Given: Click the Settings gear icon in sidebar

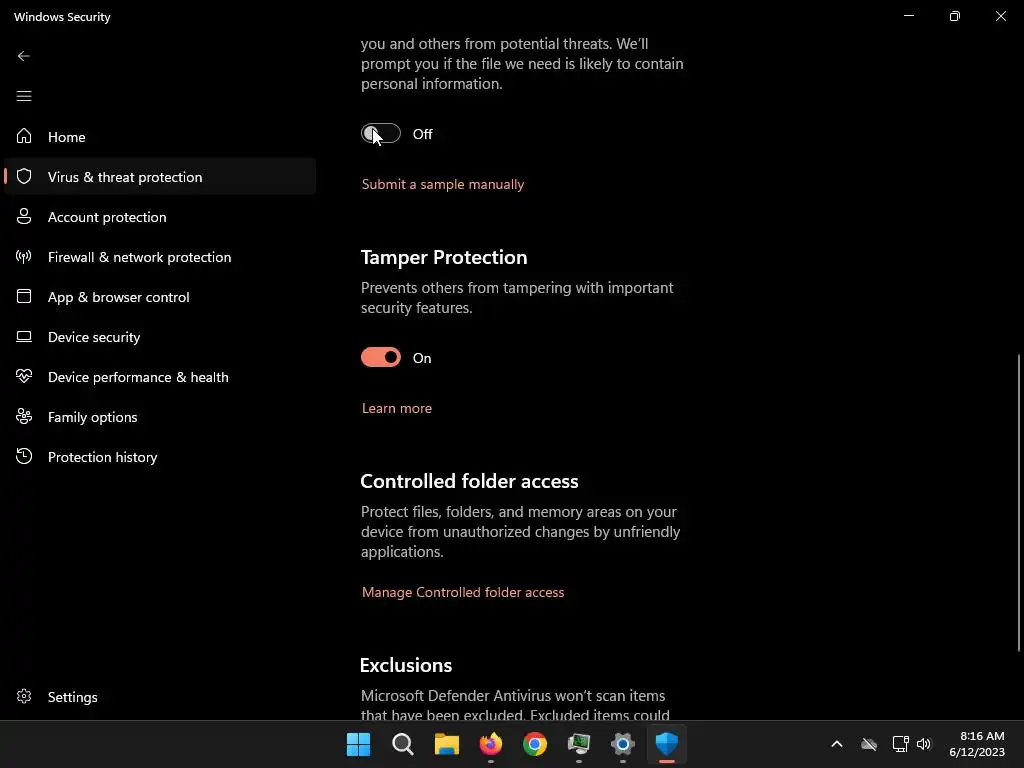Looking at the screenshot, I should (24, 696).
